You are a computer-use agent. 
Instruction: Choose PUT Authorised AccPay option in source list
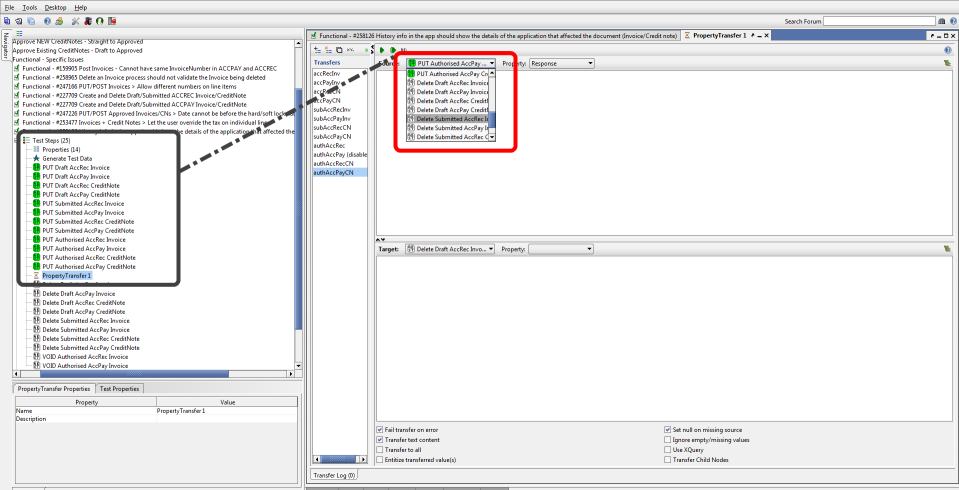point(448,73)
